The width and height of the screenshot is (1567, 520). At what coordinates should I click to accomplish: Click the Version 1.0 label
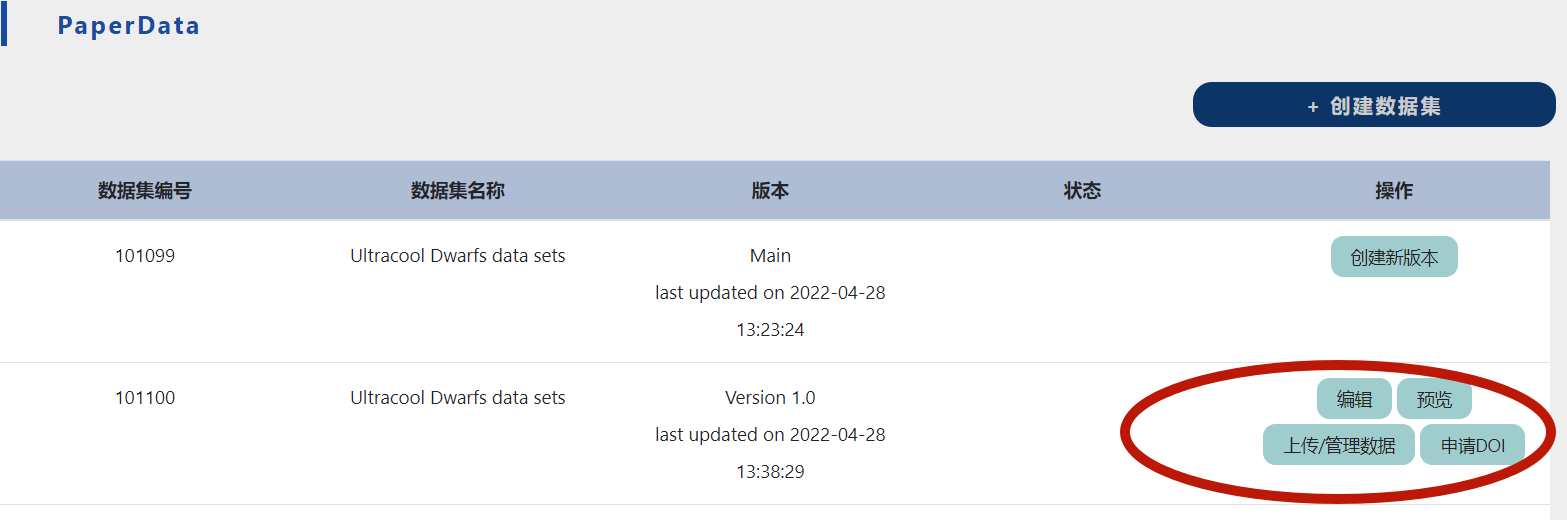click(x=770, y=398)
